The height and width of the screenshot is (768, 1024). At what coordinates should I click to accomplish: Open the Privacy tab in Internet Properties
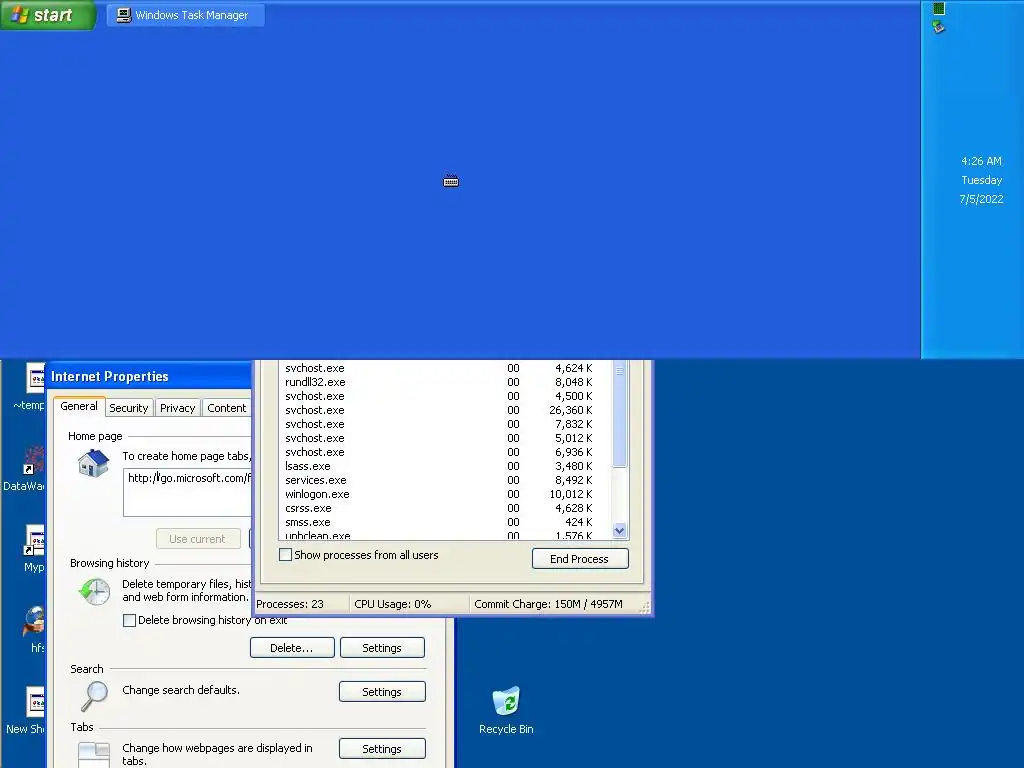tap(178, 408)
